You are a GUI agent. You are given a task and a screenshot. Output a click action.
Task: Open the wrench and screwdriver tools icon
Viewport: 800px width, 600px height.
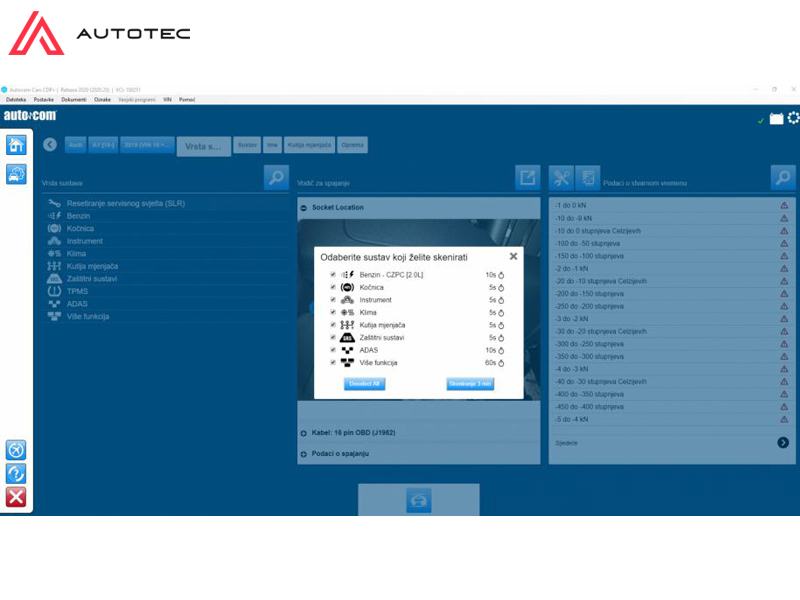tap(561, 178)
